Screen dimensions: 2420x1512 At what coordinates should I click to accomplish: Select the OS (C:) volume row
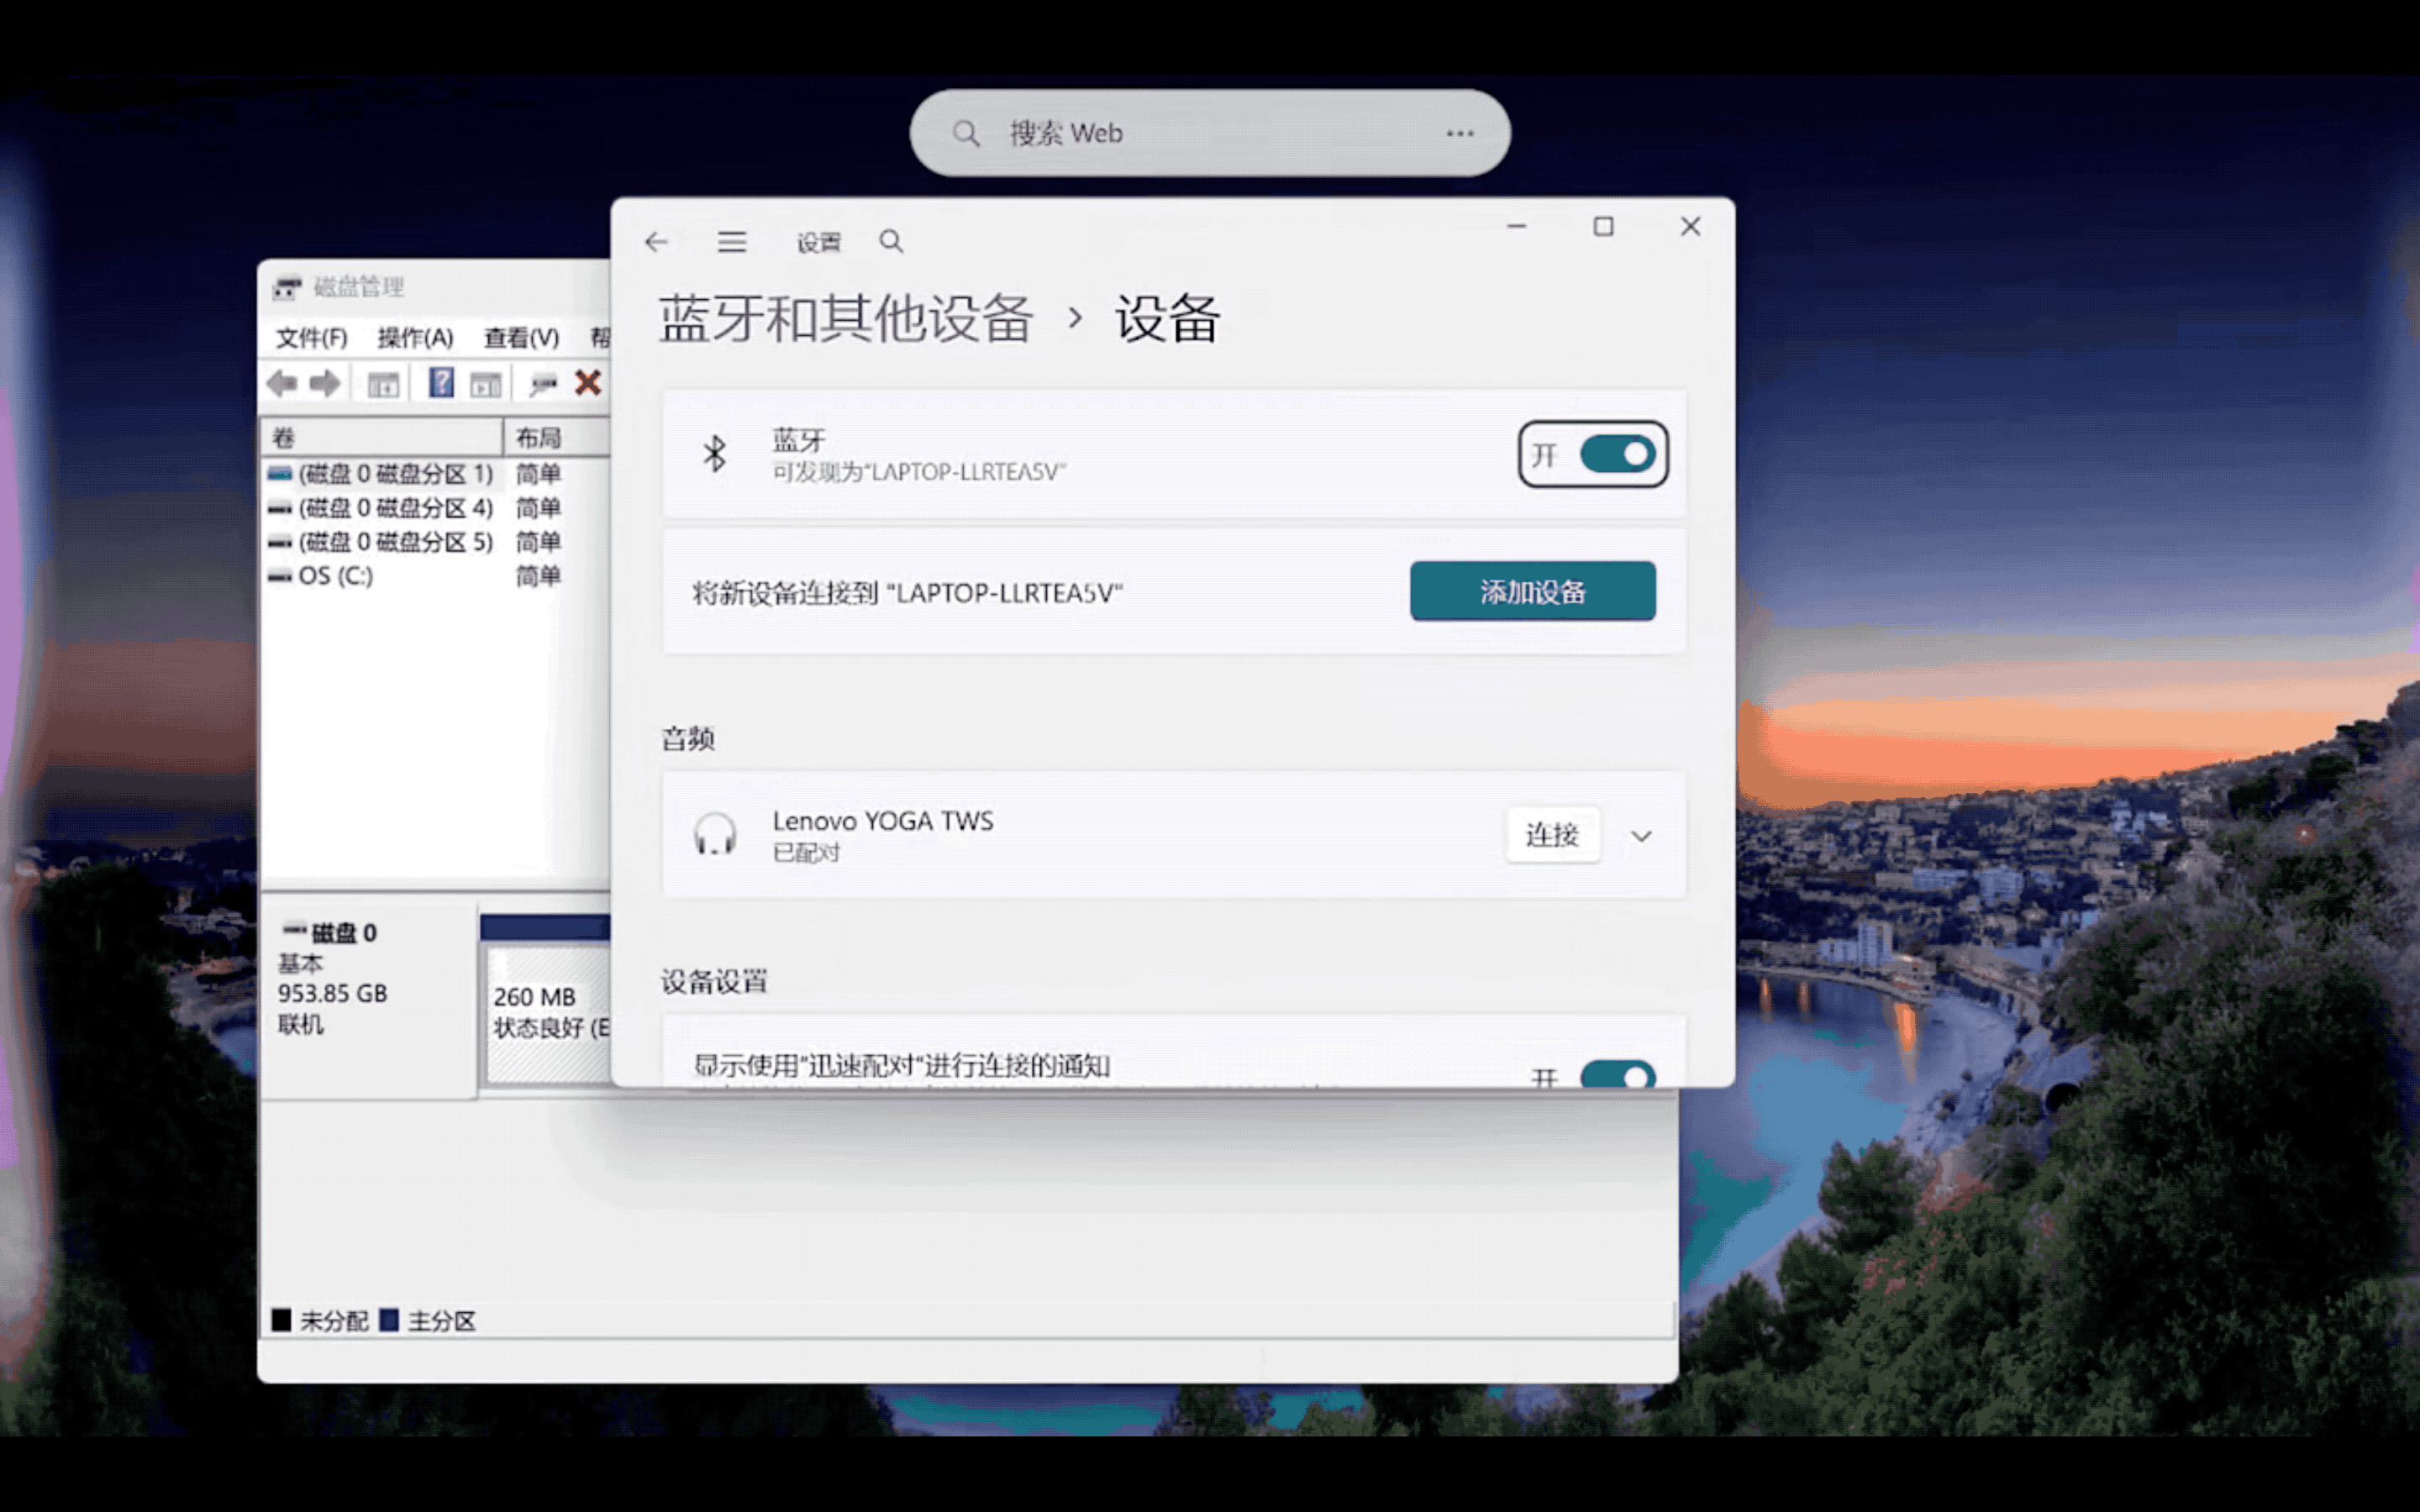335,576
